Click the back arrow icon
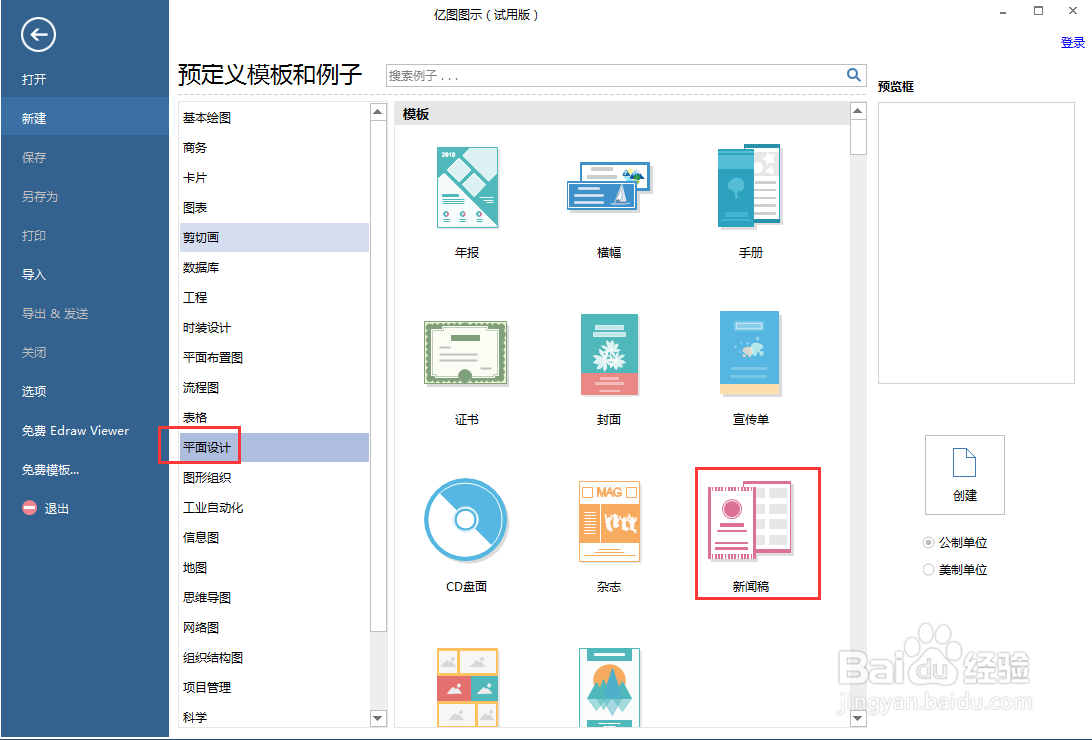This screenshot has height=740, width=1092. click(x=38, y=34)
